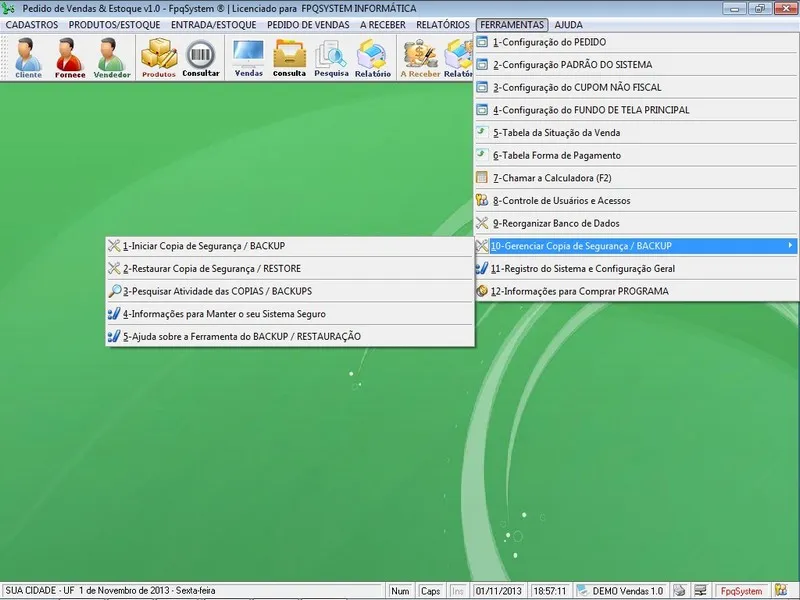Click the Produtos boxes icon

(x=158, y=57)
